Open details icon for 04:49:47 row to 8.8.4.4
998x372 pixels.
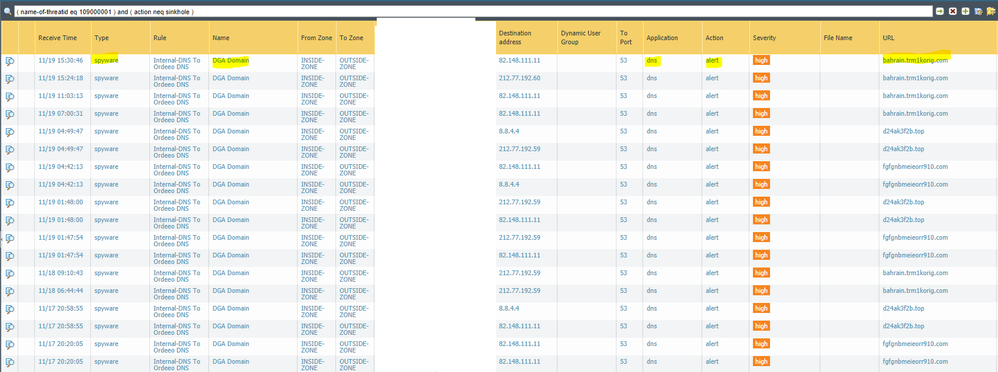(x=10, y=132)
